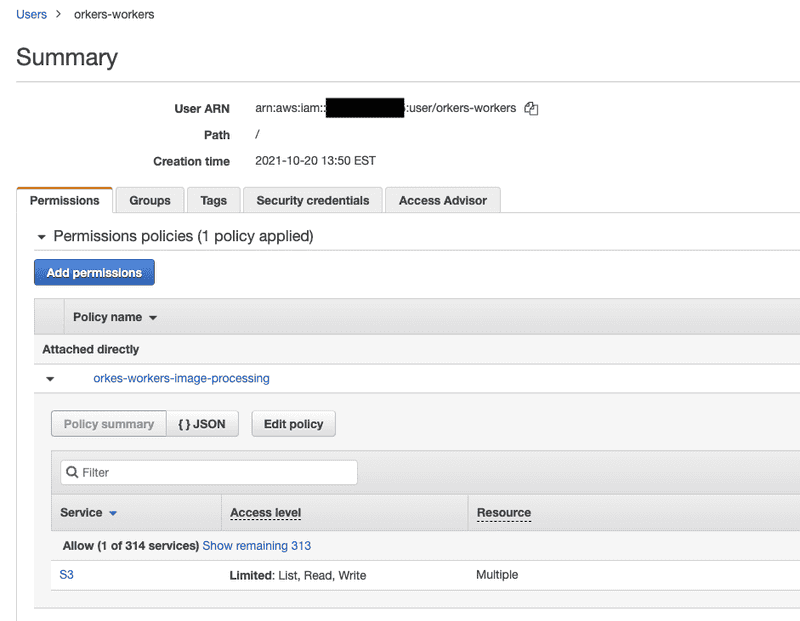Select the Access Advisor tab
This screenshot has height=621, width=800.
pos(442,201)
